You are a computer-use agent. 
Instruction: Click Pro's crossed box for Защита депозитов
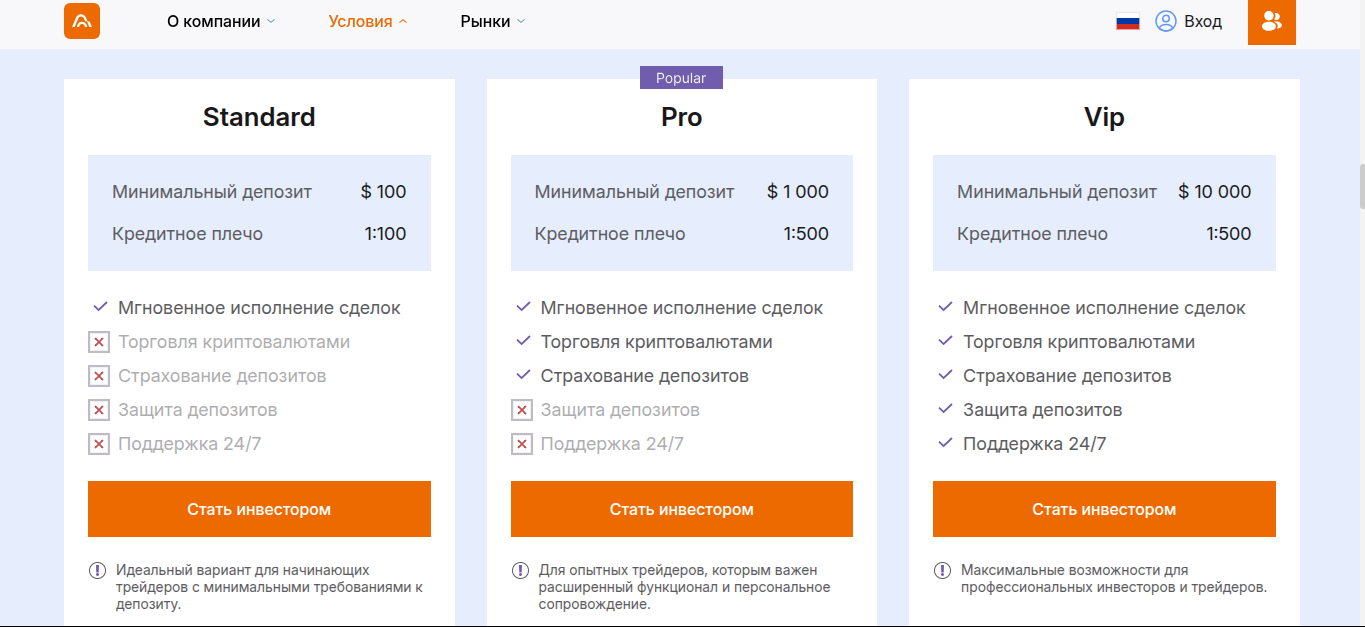(522, 411)
